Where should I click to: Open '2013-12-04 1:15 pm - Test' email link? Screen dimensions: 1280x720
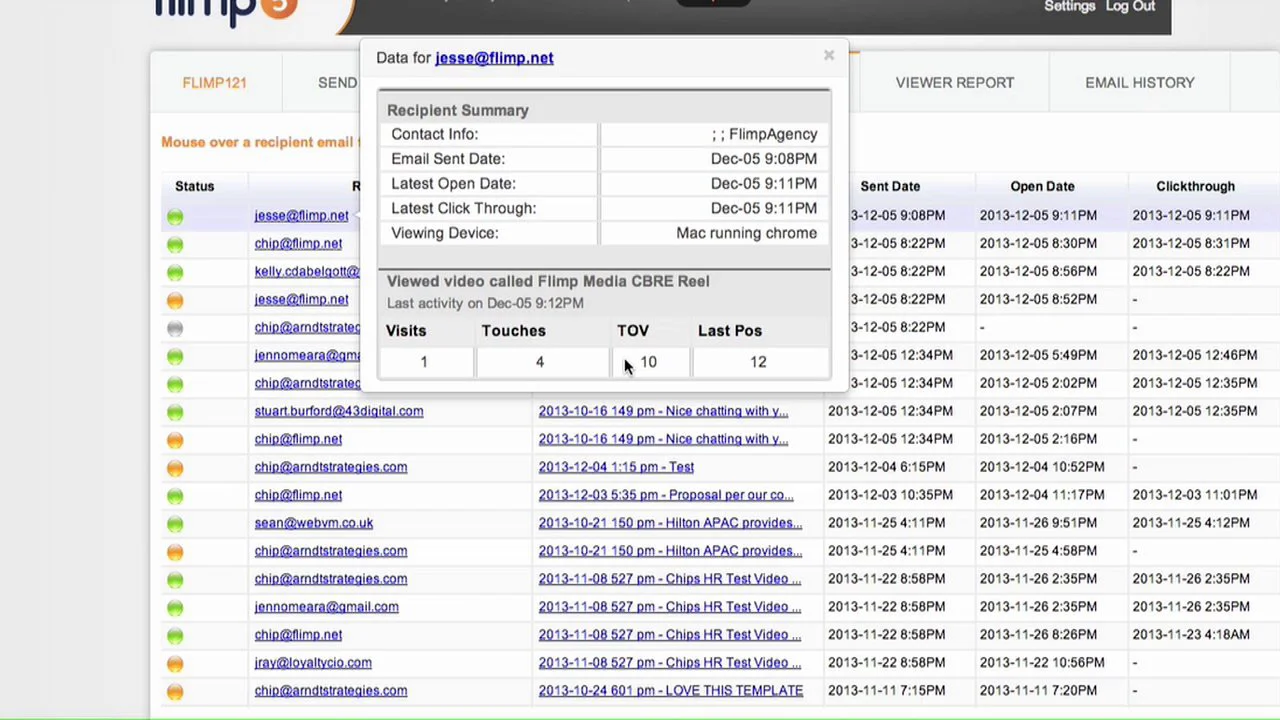tap(616, 467)
